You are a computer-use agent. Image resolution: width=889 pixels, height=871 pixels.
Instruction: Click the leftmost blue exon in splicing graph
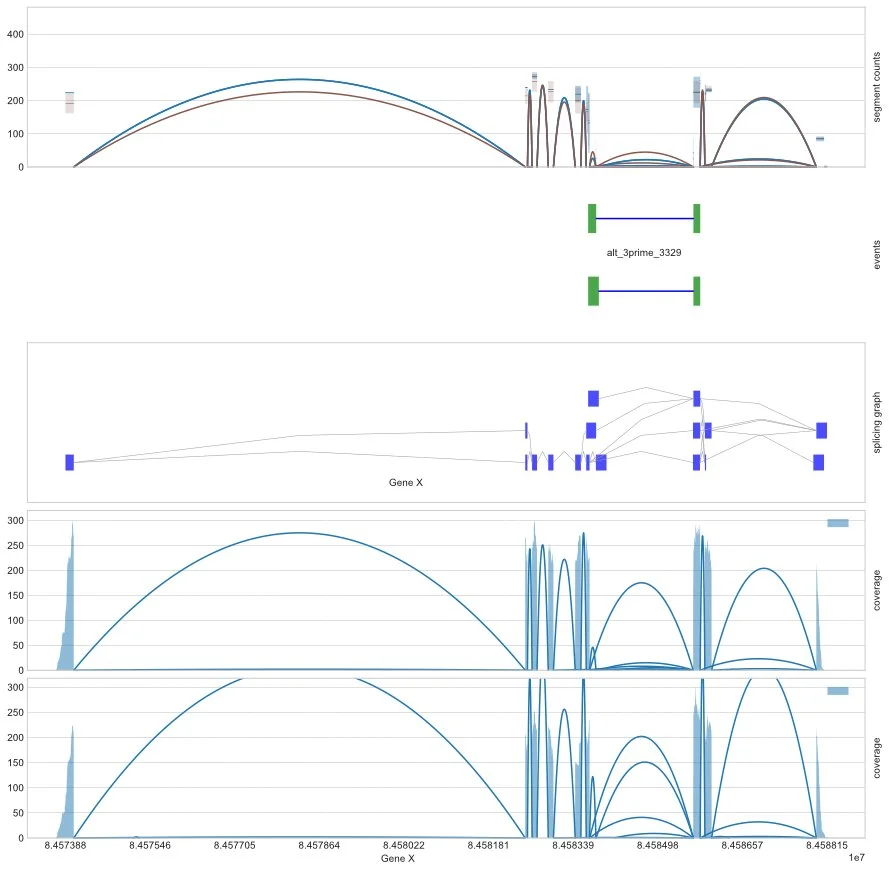point(70,462)
